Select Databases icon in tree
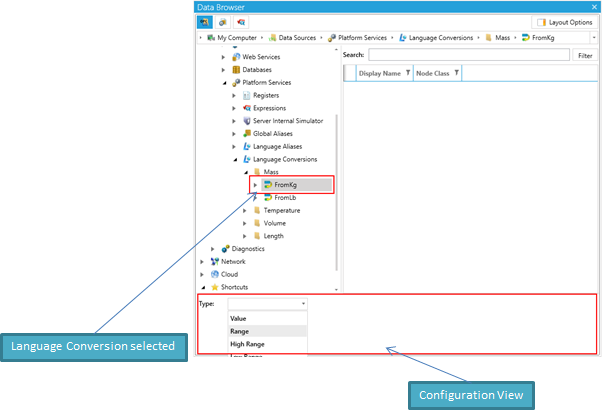This screenshot has height=411, width=603. click(236, 70)
